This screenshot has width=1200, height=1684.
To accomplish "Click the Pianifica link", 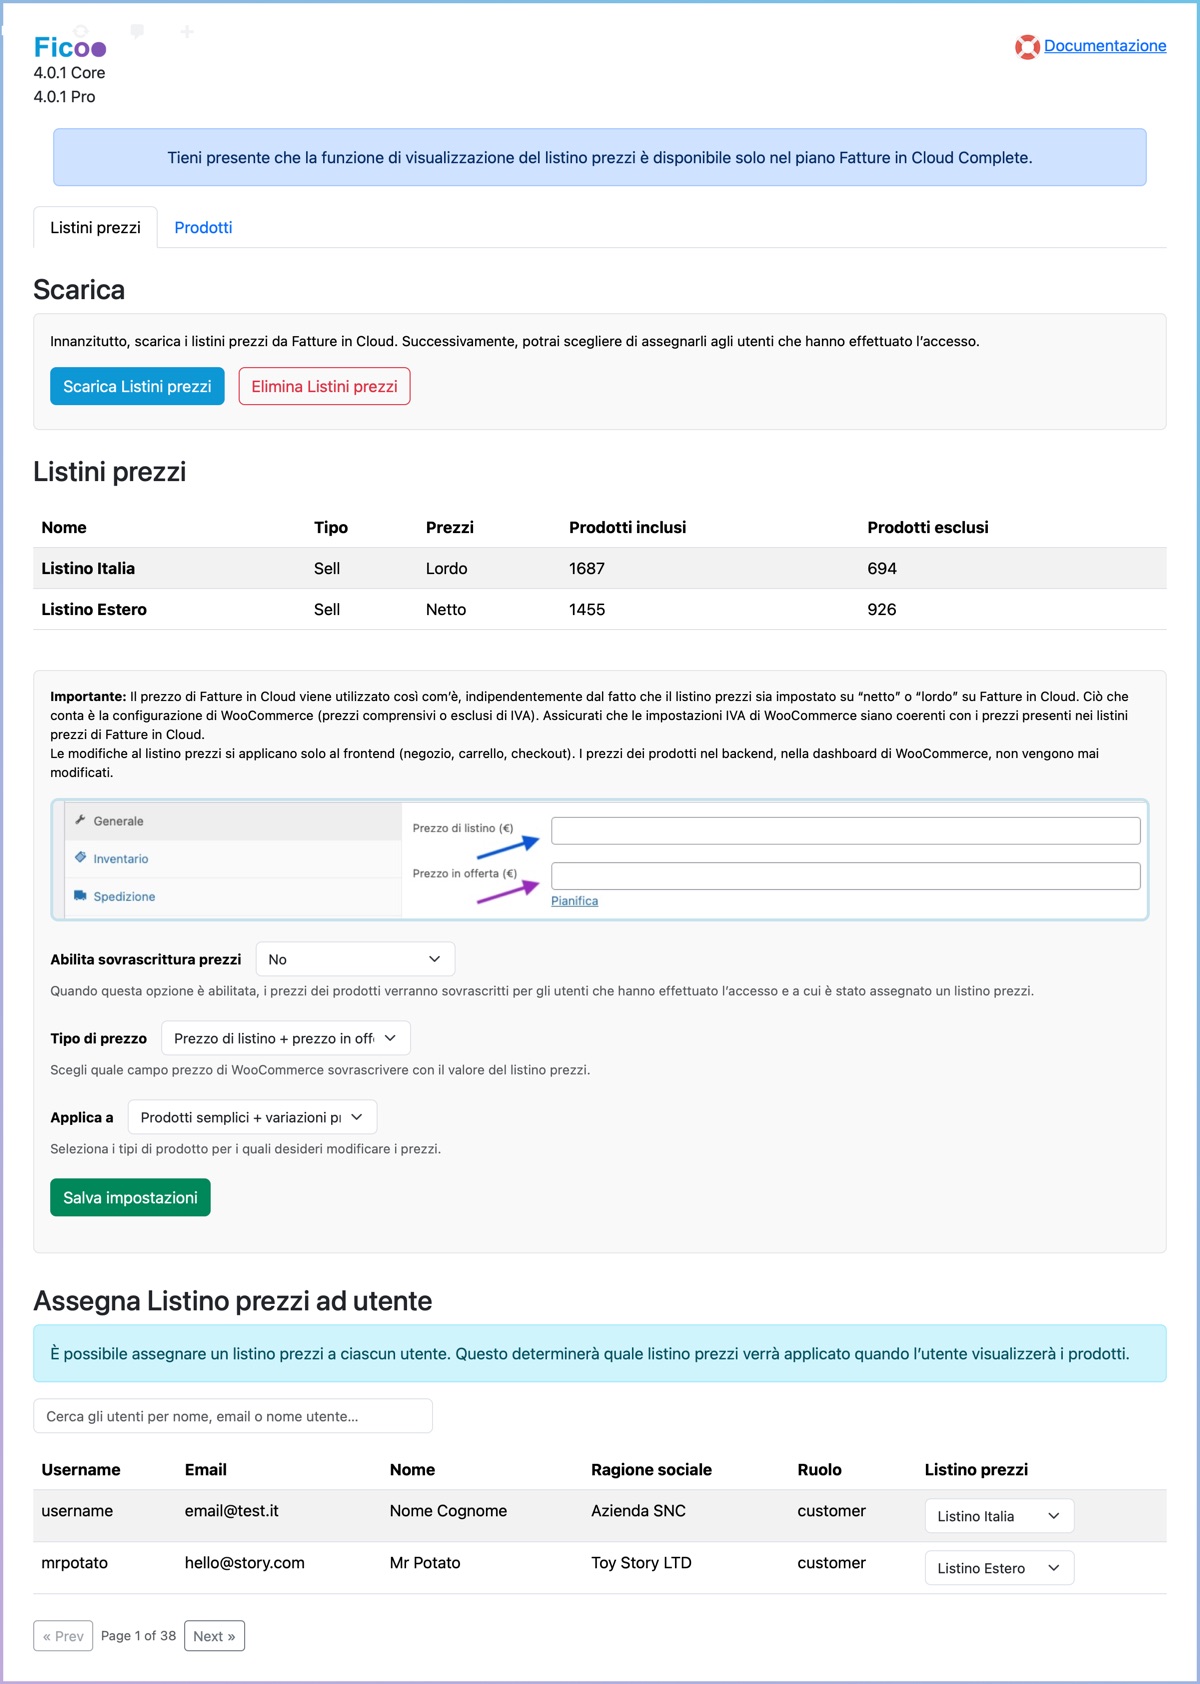I will click(x=574, y=901).
